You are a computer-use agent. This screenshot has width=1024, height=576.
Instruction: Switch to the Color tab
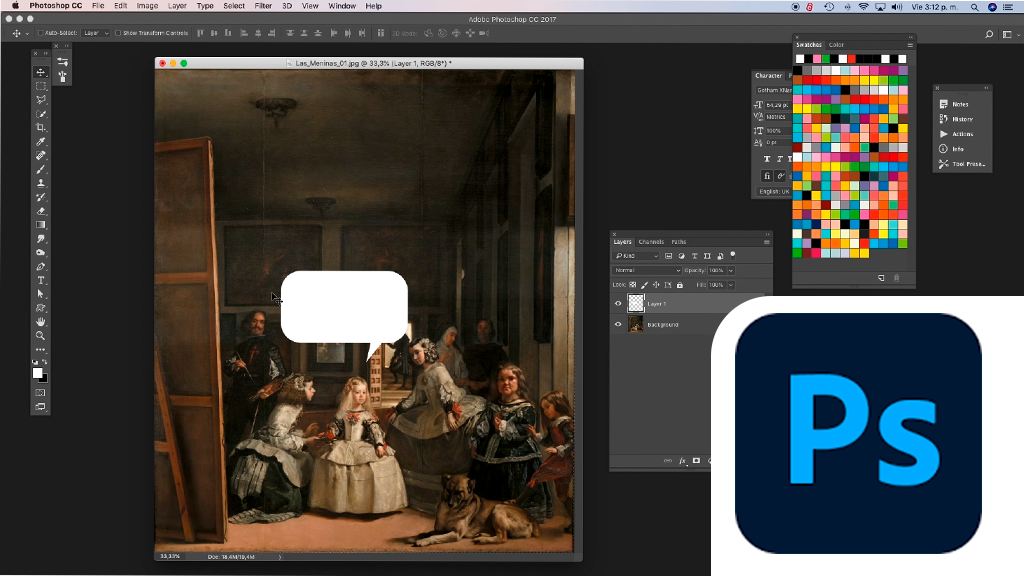click(x=836, y=45)
